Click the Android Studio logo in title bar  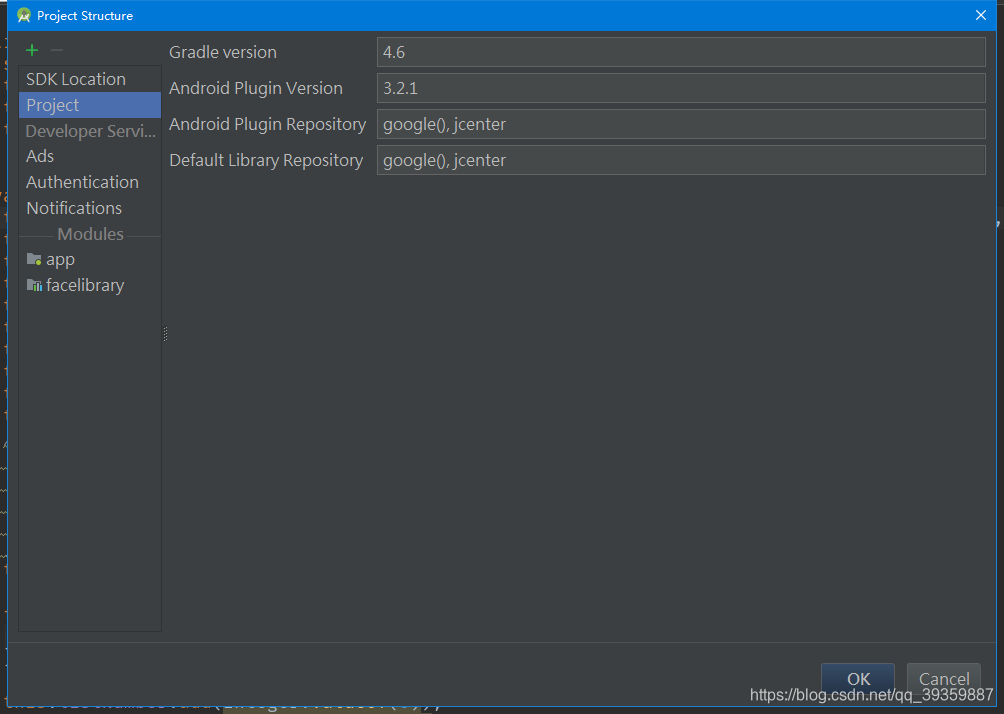[24, 15]
